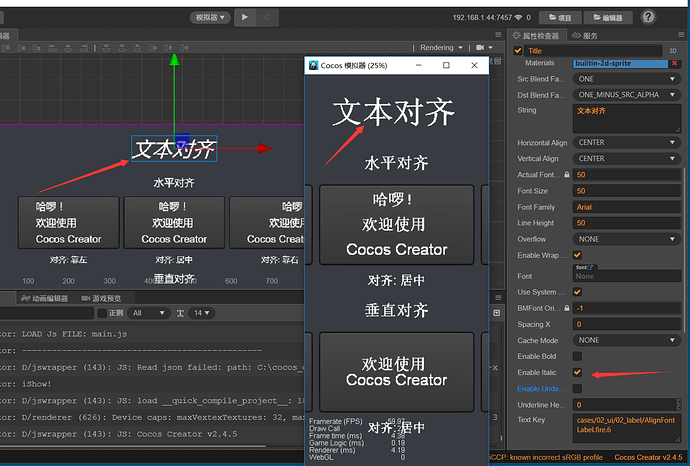Click the blue square gizmo handle in scene

(x=182, y=141)
